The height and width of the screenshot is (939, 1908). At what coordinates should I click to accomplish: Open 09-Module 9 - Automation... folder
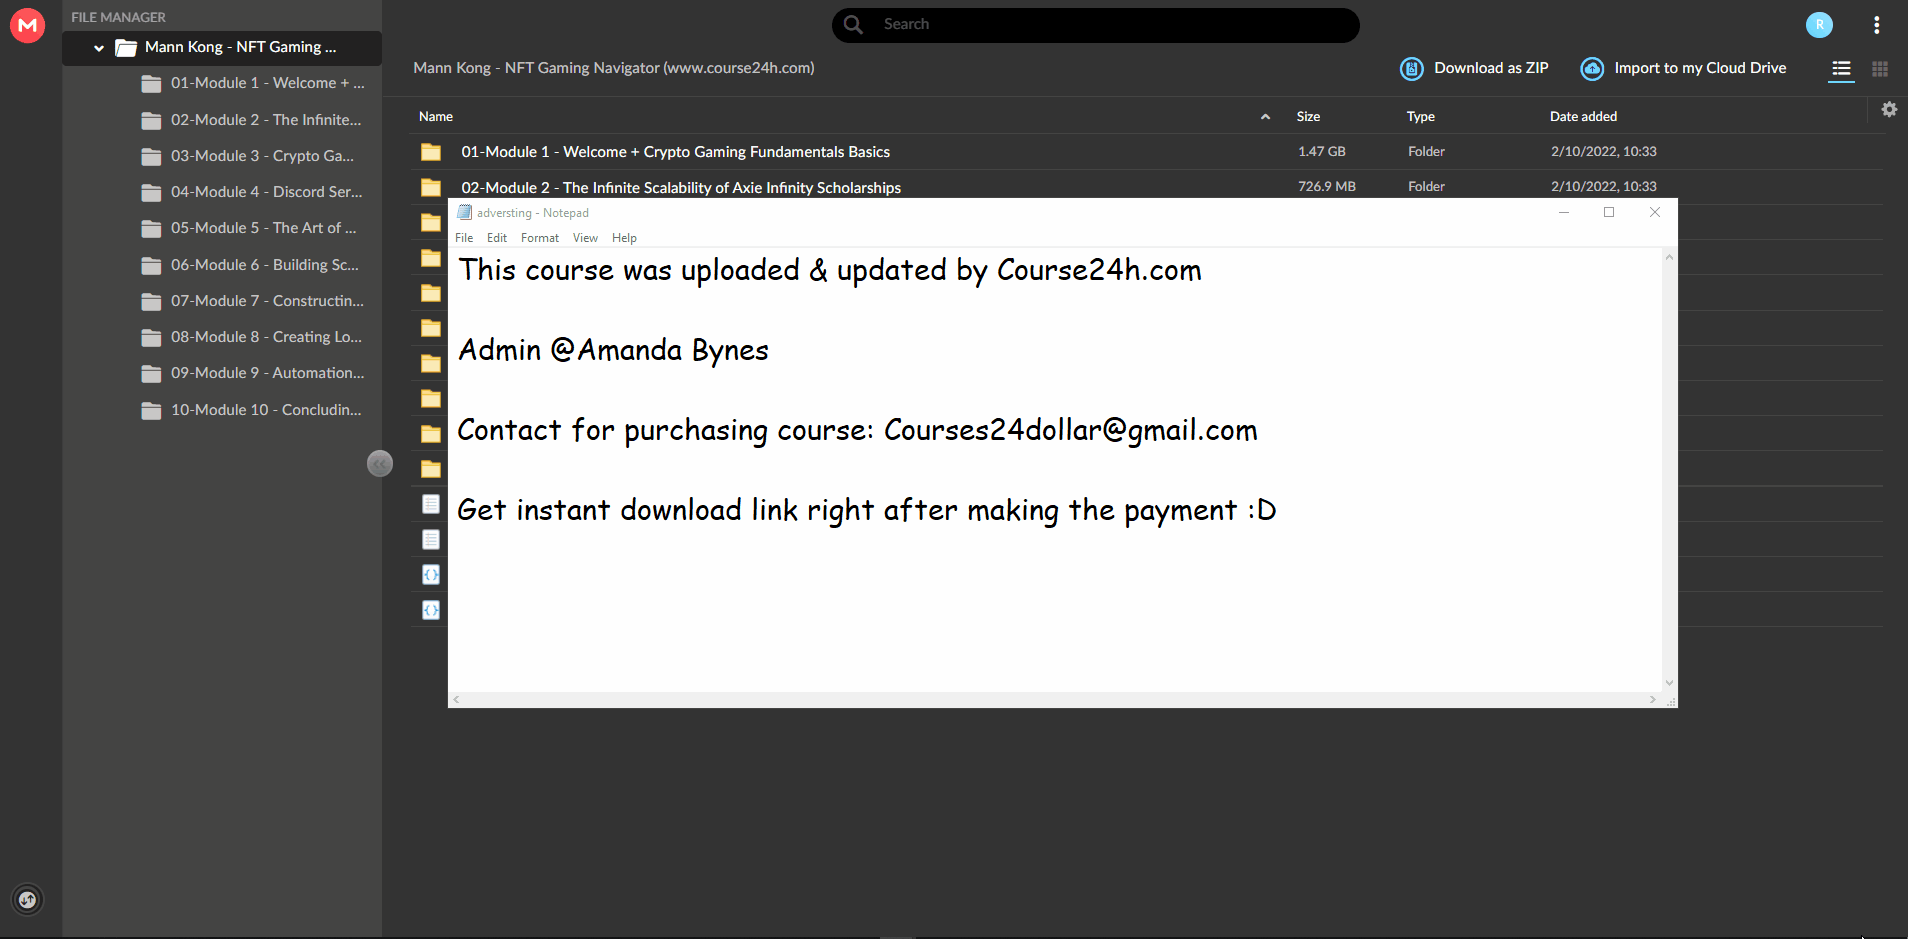click(x=252, y=373)
